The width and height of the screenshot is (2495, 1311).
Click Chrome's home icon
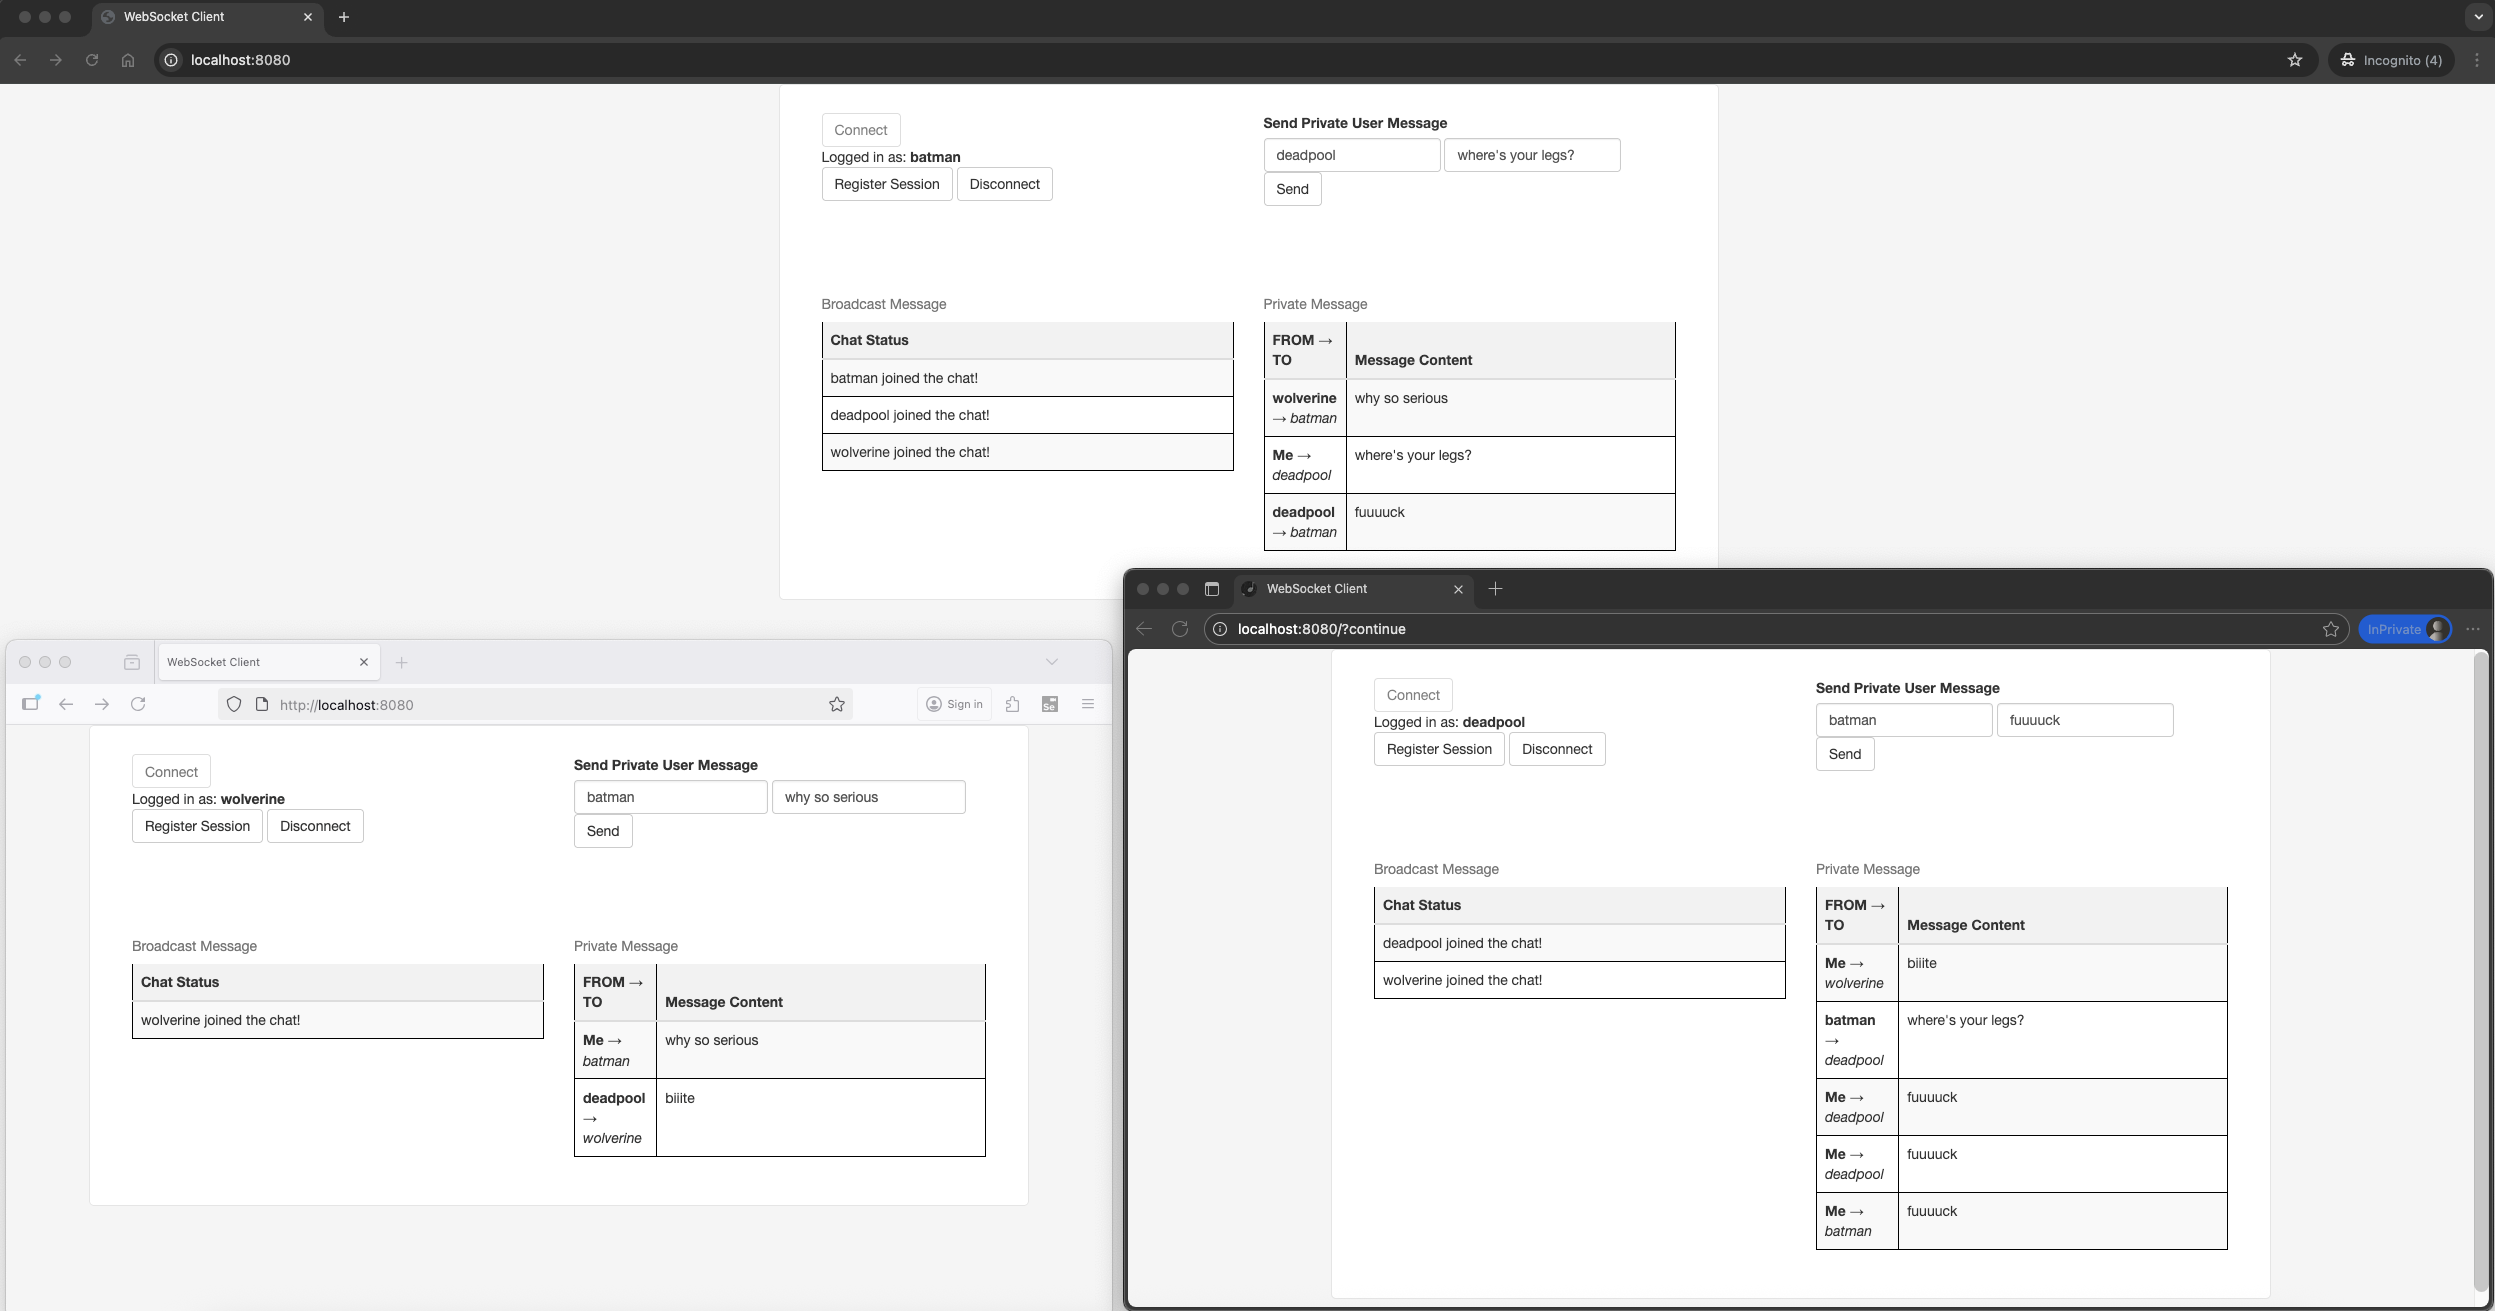tap(129, 60)
